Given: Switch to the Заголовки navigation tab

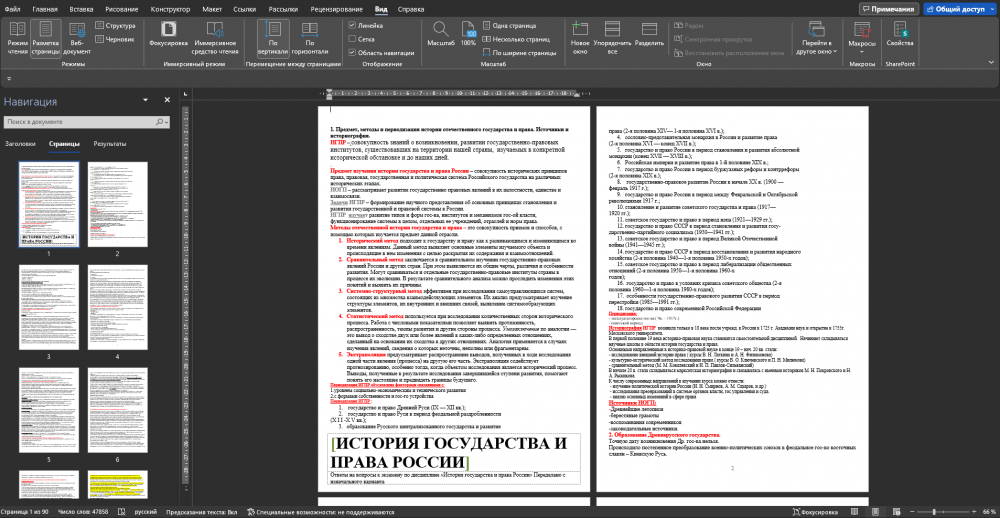Looking at the screenshot, I should [21, 144].
